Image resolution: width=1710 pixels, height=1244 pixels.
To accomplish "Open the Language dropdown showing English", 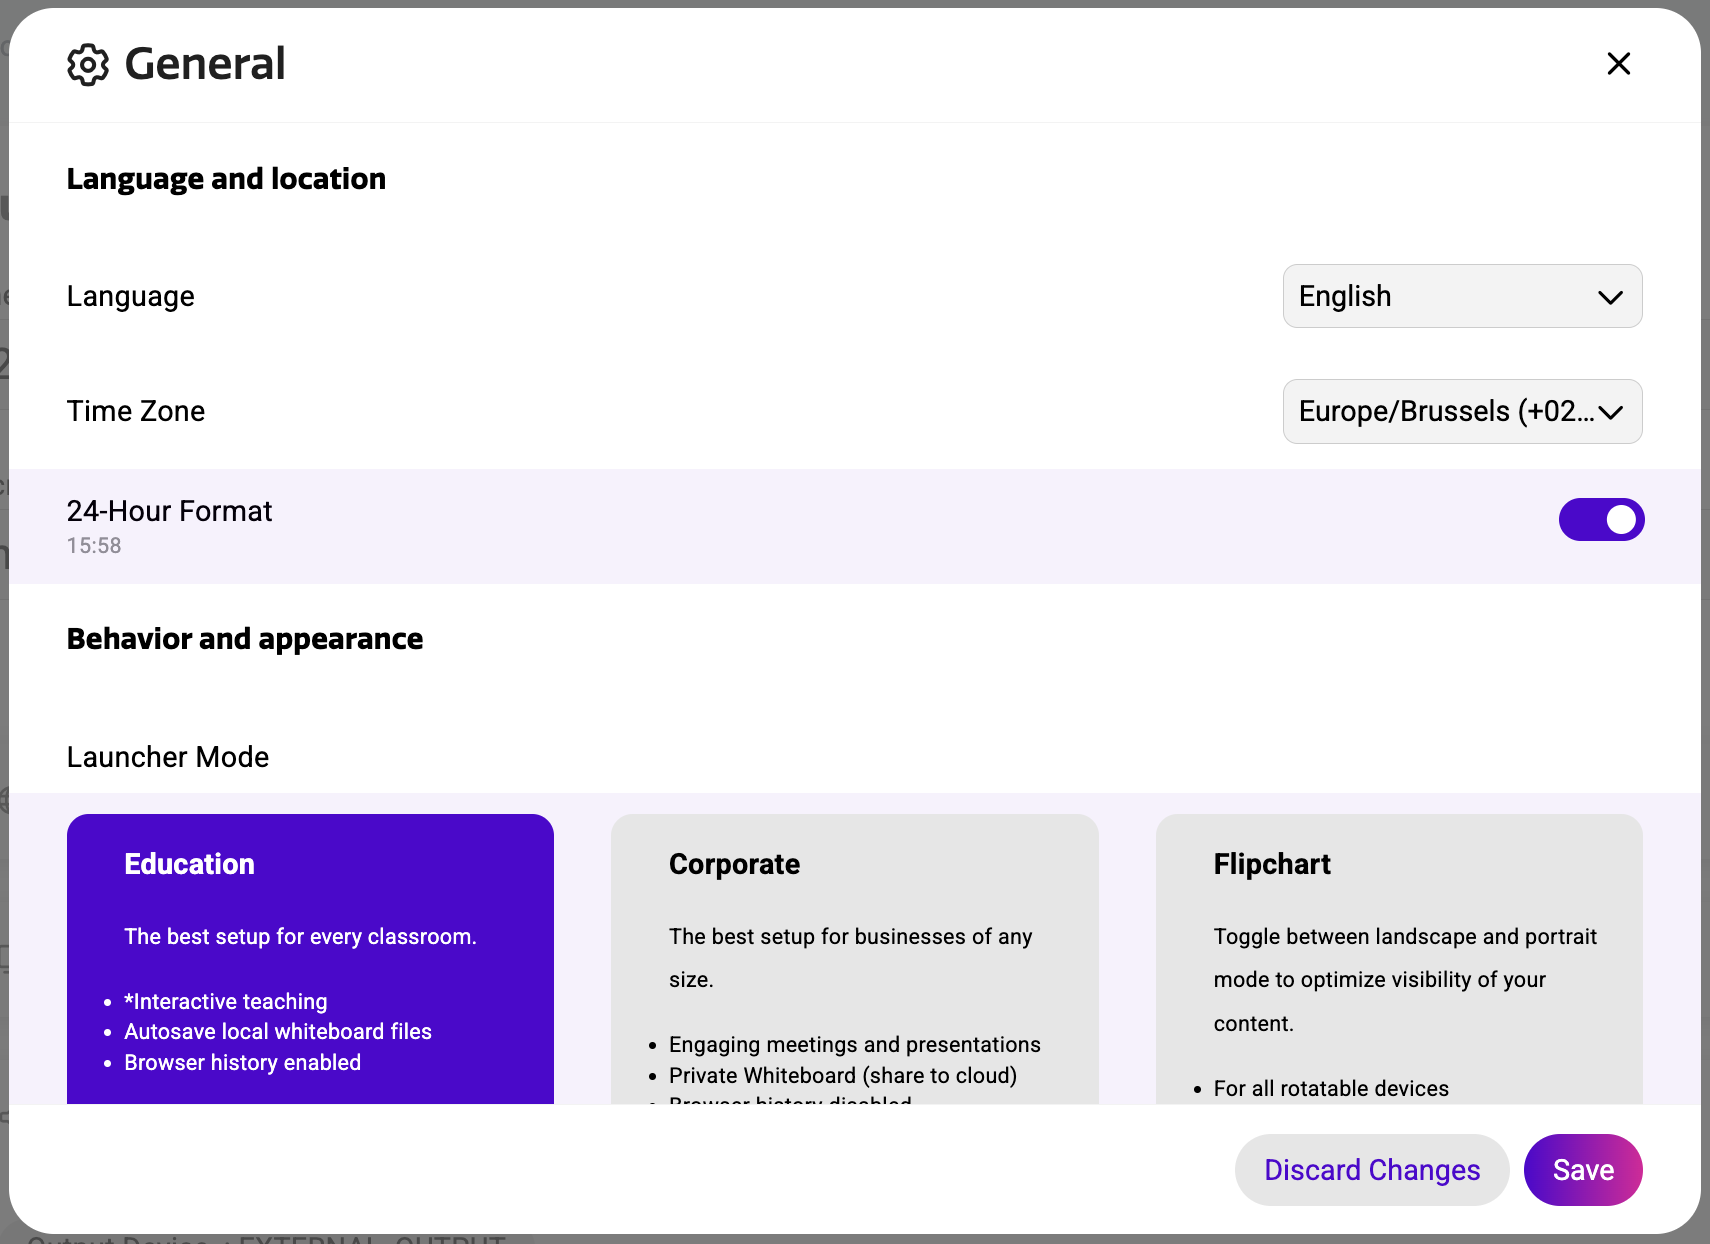I will click(1461, 296).
